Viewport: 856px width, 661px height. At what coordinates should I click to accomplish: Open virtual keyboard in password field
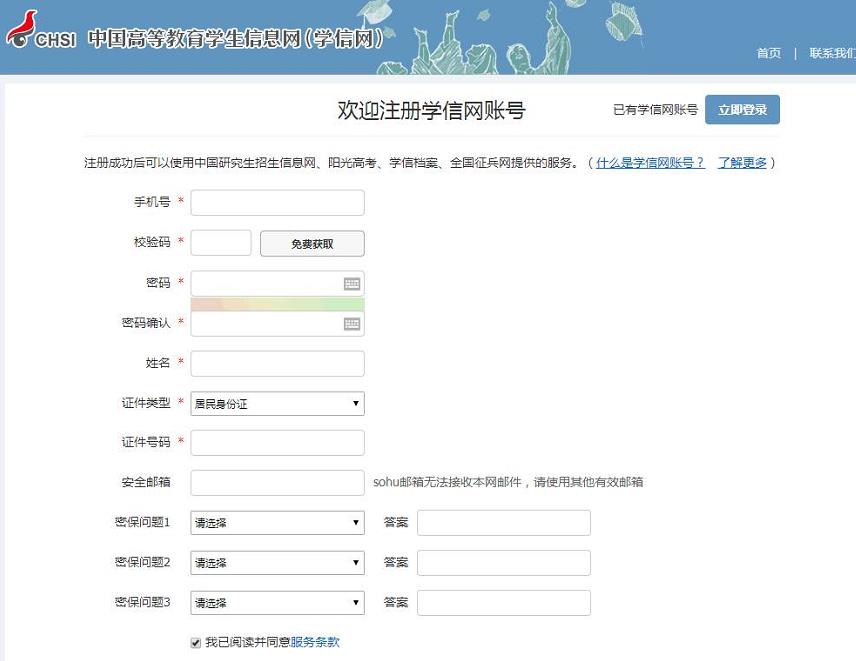(x=351, y=284)
